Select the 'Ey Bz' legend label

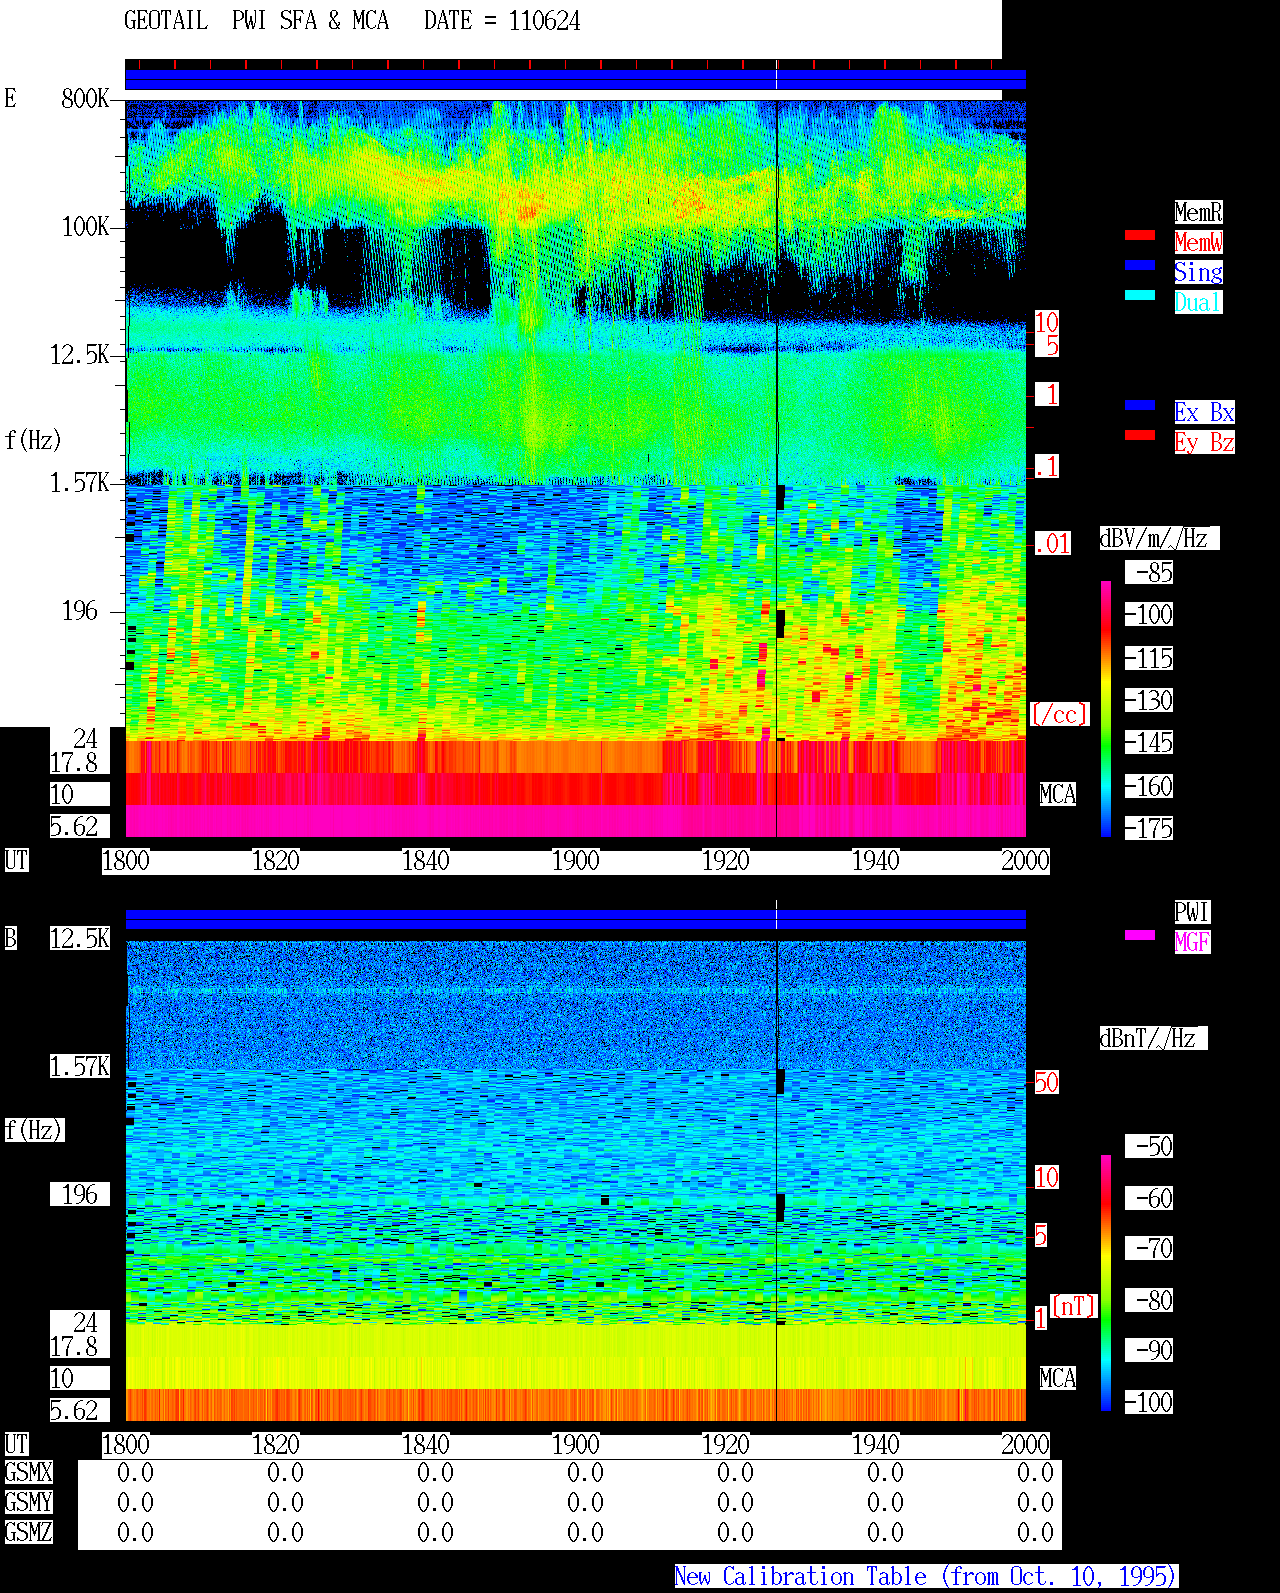coord(1204,442)
